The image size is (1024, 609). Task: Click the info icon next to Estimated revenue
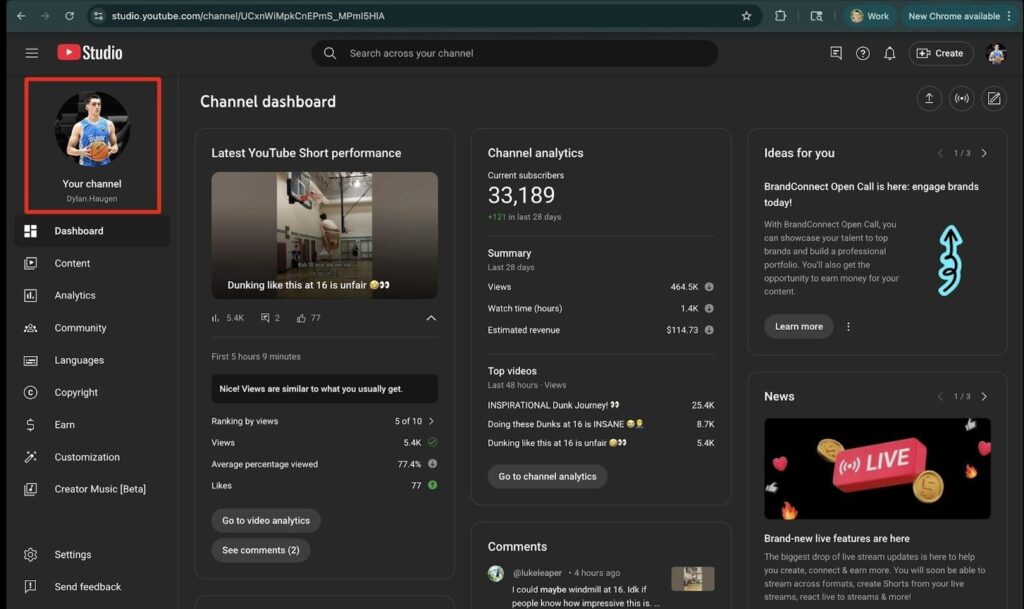[708, 330]
